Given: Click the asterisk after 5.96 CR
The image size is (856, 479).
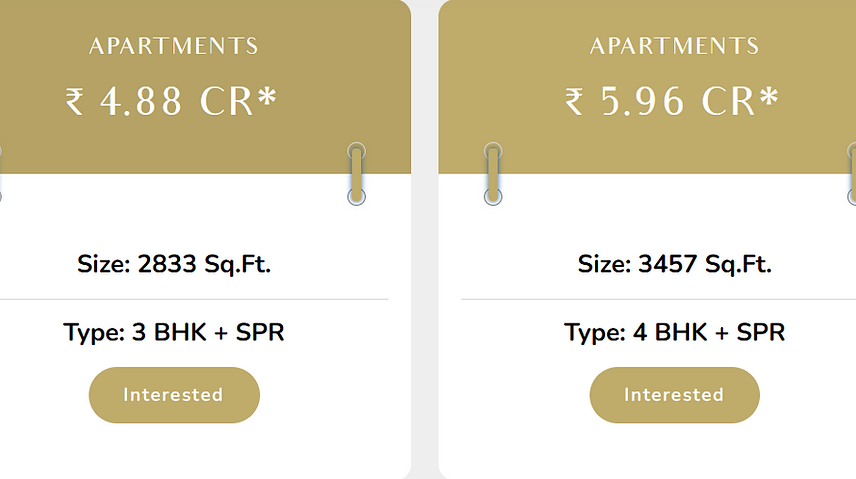Looking at the screenshot, I should click(x=768, y=97).
